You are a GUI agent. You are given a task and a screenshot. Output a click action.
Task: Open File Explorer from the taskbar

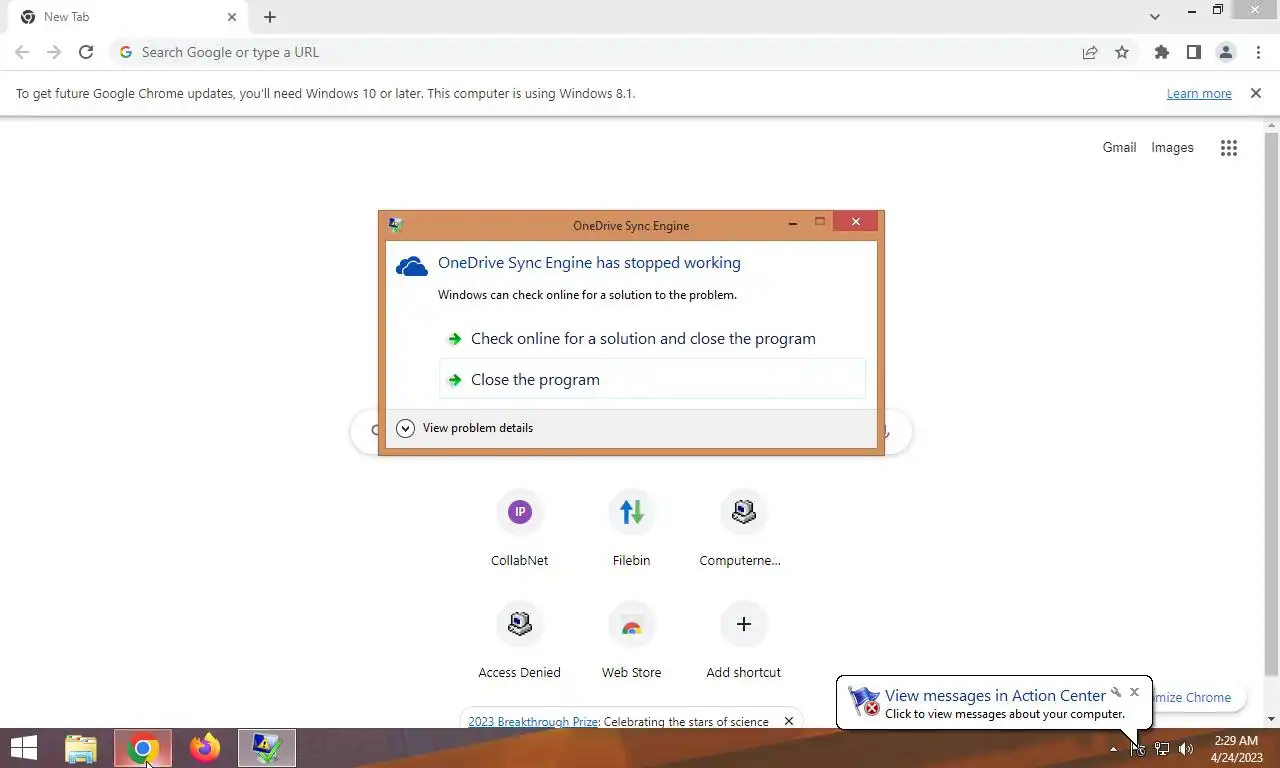pyautogui.click(x=81, y=748)
